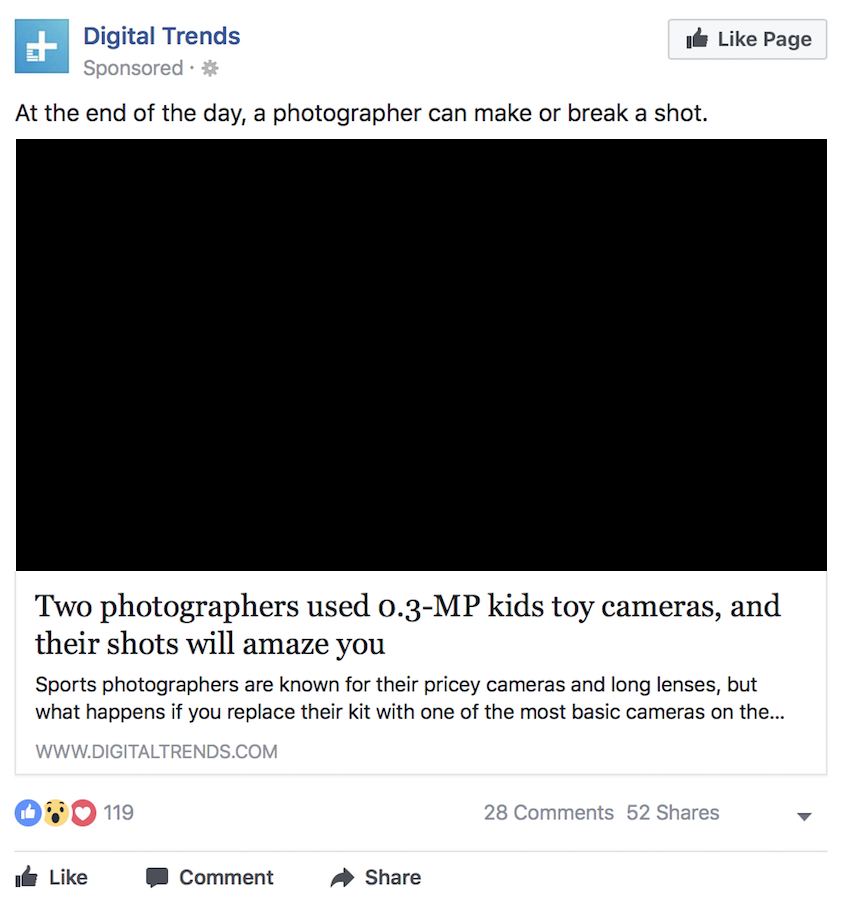Click the thumbs-up icon in Like Page button
Image resolution: width=842 pixels, height=900 pixels.
point(697,38)
